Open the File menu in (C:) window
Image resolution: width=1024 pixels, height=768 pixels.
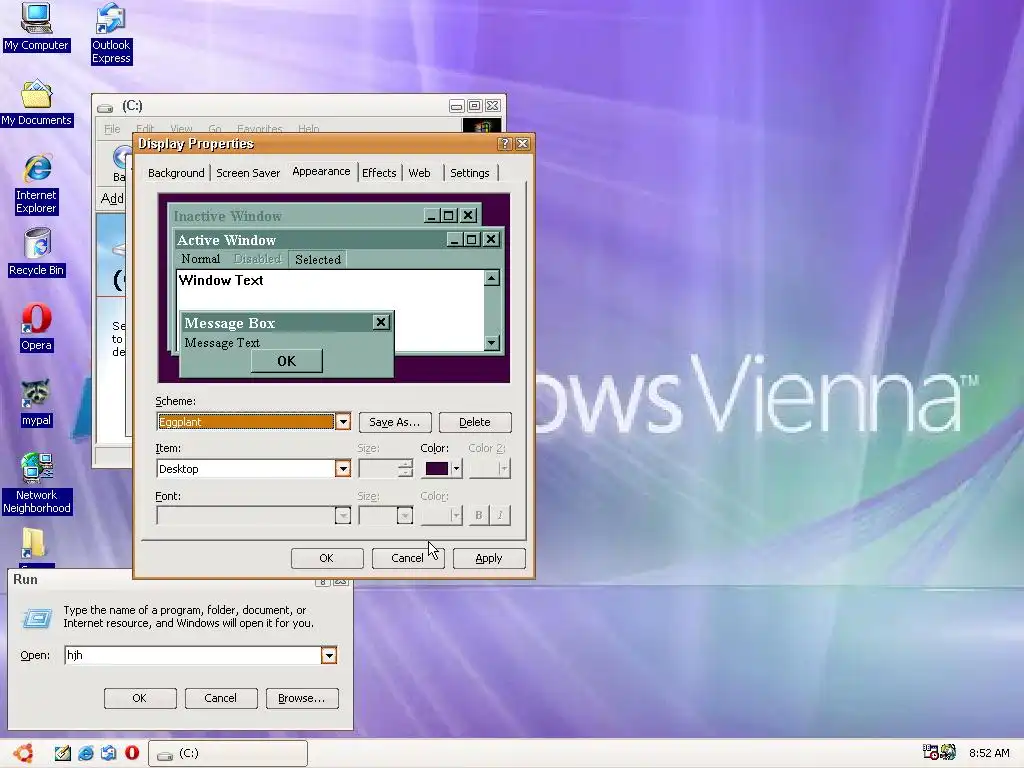pyautogui.click(x=112, y=129)
